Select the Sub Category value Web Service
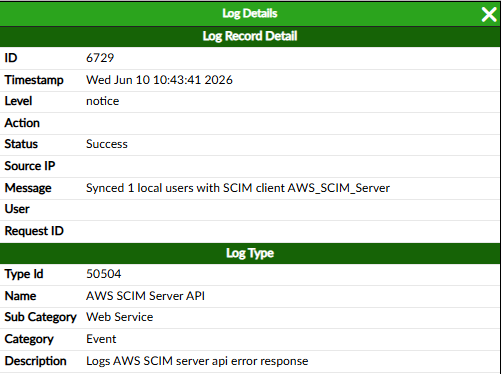The image size is (502, 374). click(119, 317)
